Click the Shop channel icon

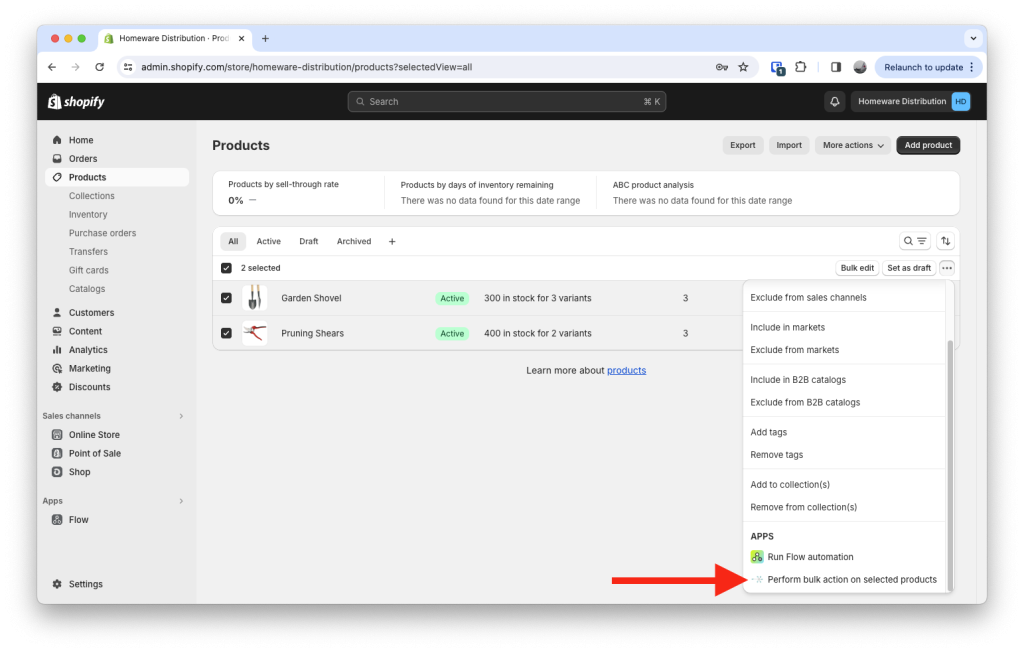pos(57,472)
